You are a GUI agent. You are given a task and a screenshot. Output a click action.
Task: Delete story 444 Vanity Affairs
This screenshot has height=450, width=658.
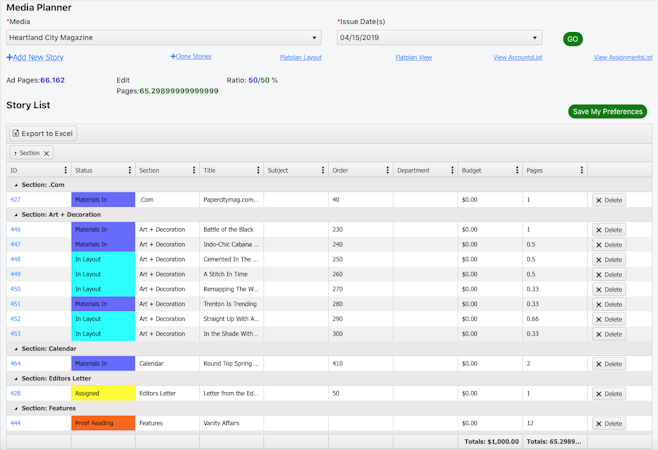608,424
